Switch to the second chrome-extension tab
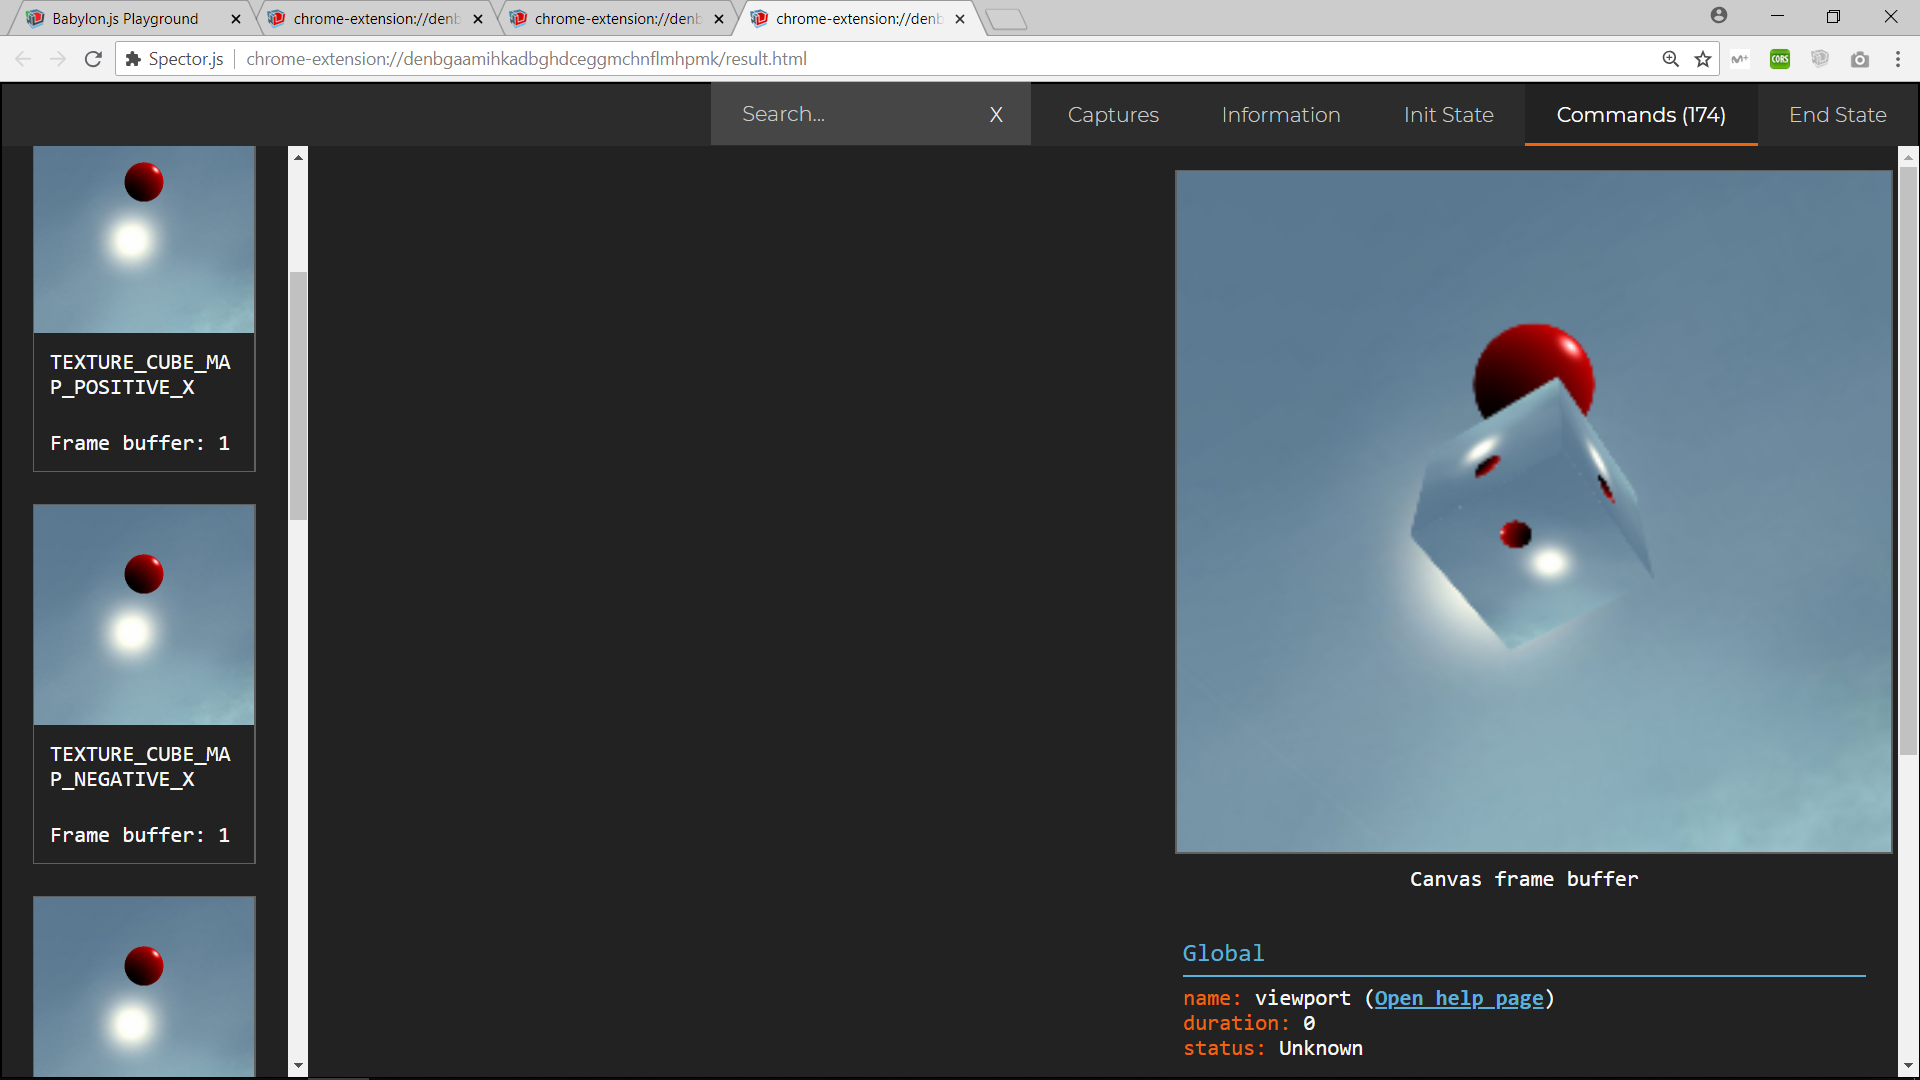The height and width of the screenshot is (1080, 1920). tap(376, 19)
